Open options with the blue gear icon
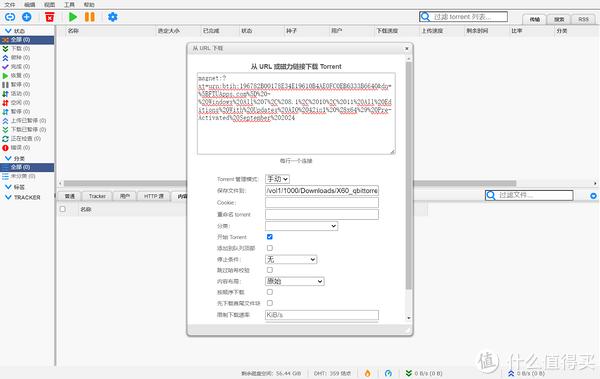The image size is (600, 379). pos(113,17)
